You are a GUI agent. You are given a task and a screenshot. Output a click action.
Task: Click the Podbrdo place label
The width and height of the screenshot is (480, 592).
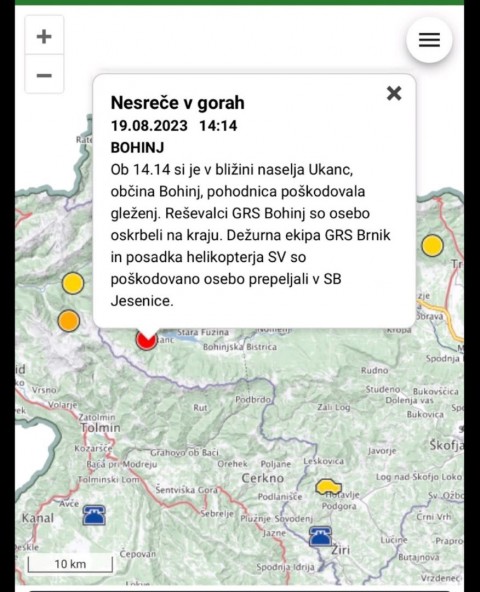[x=253, y=399]
